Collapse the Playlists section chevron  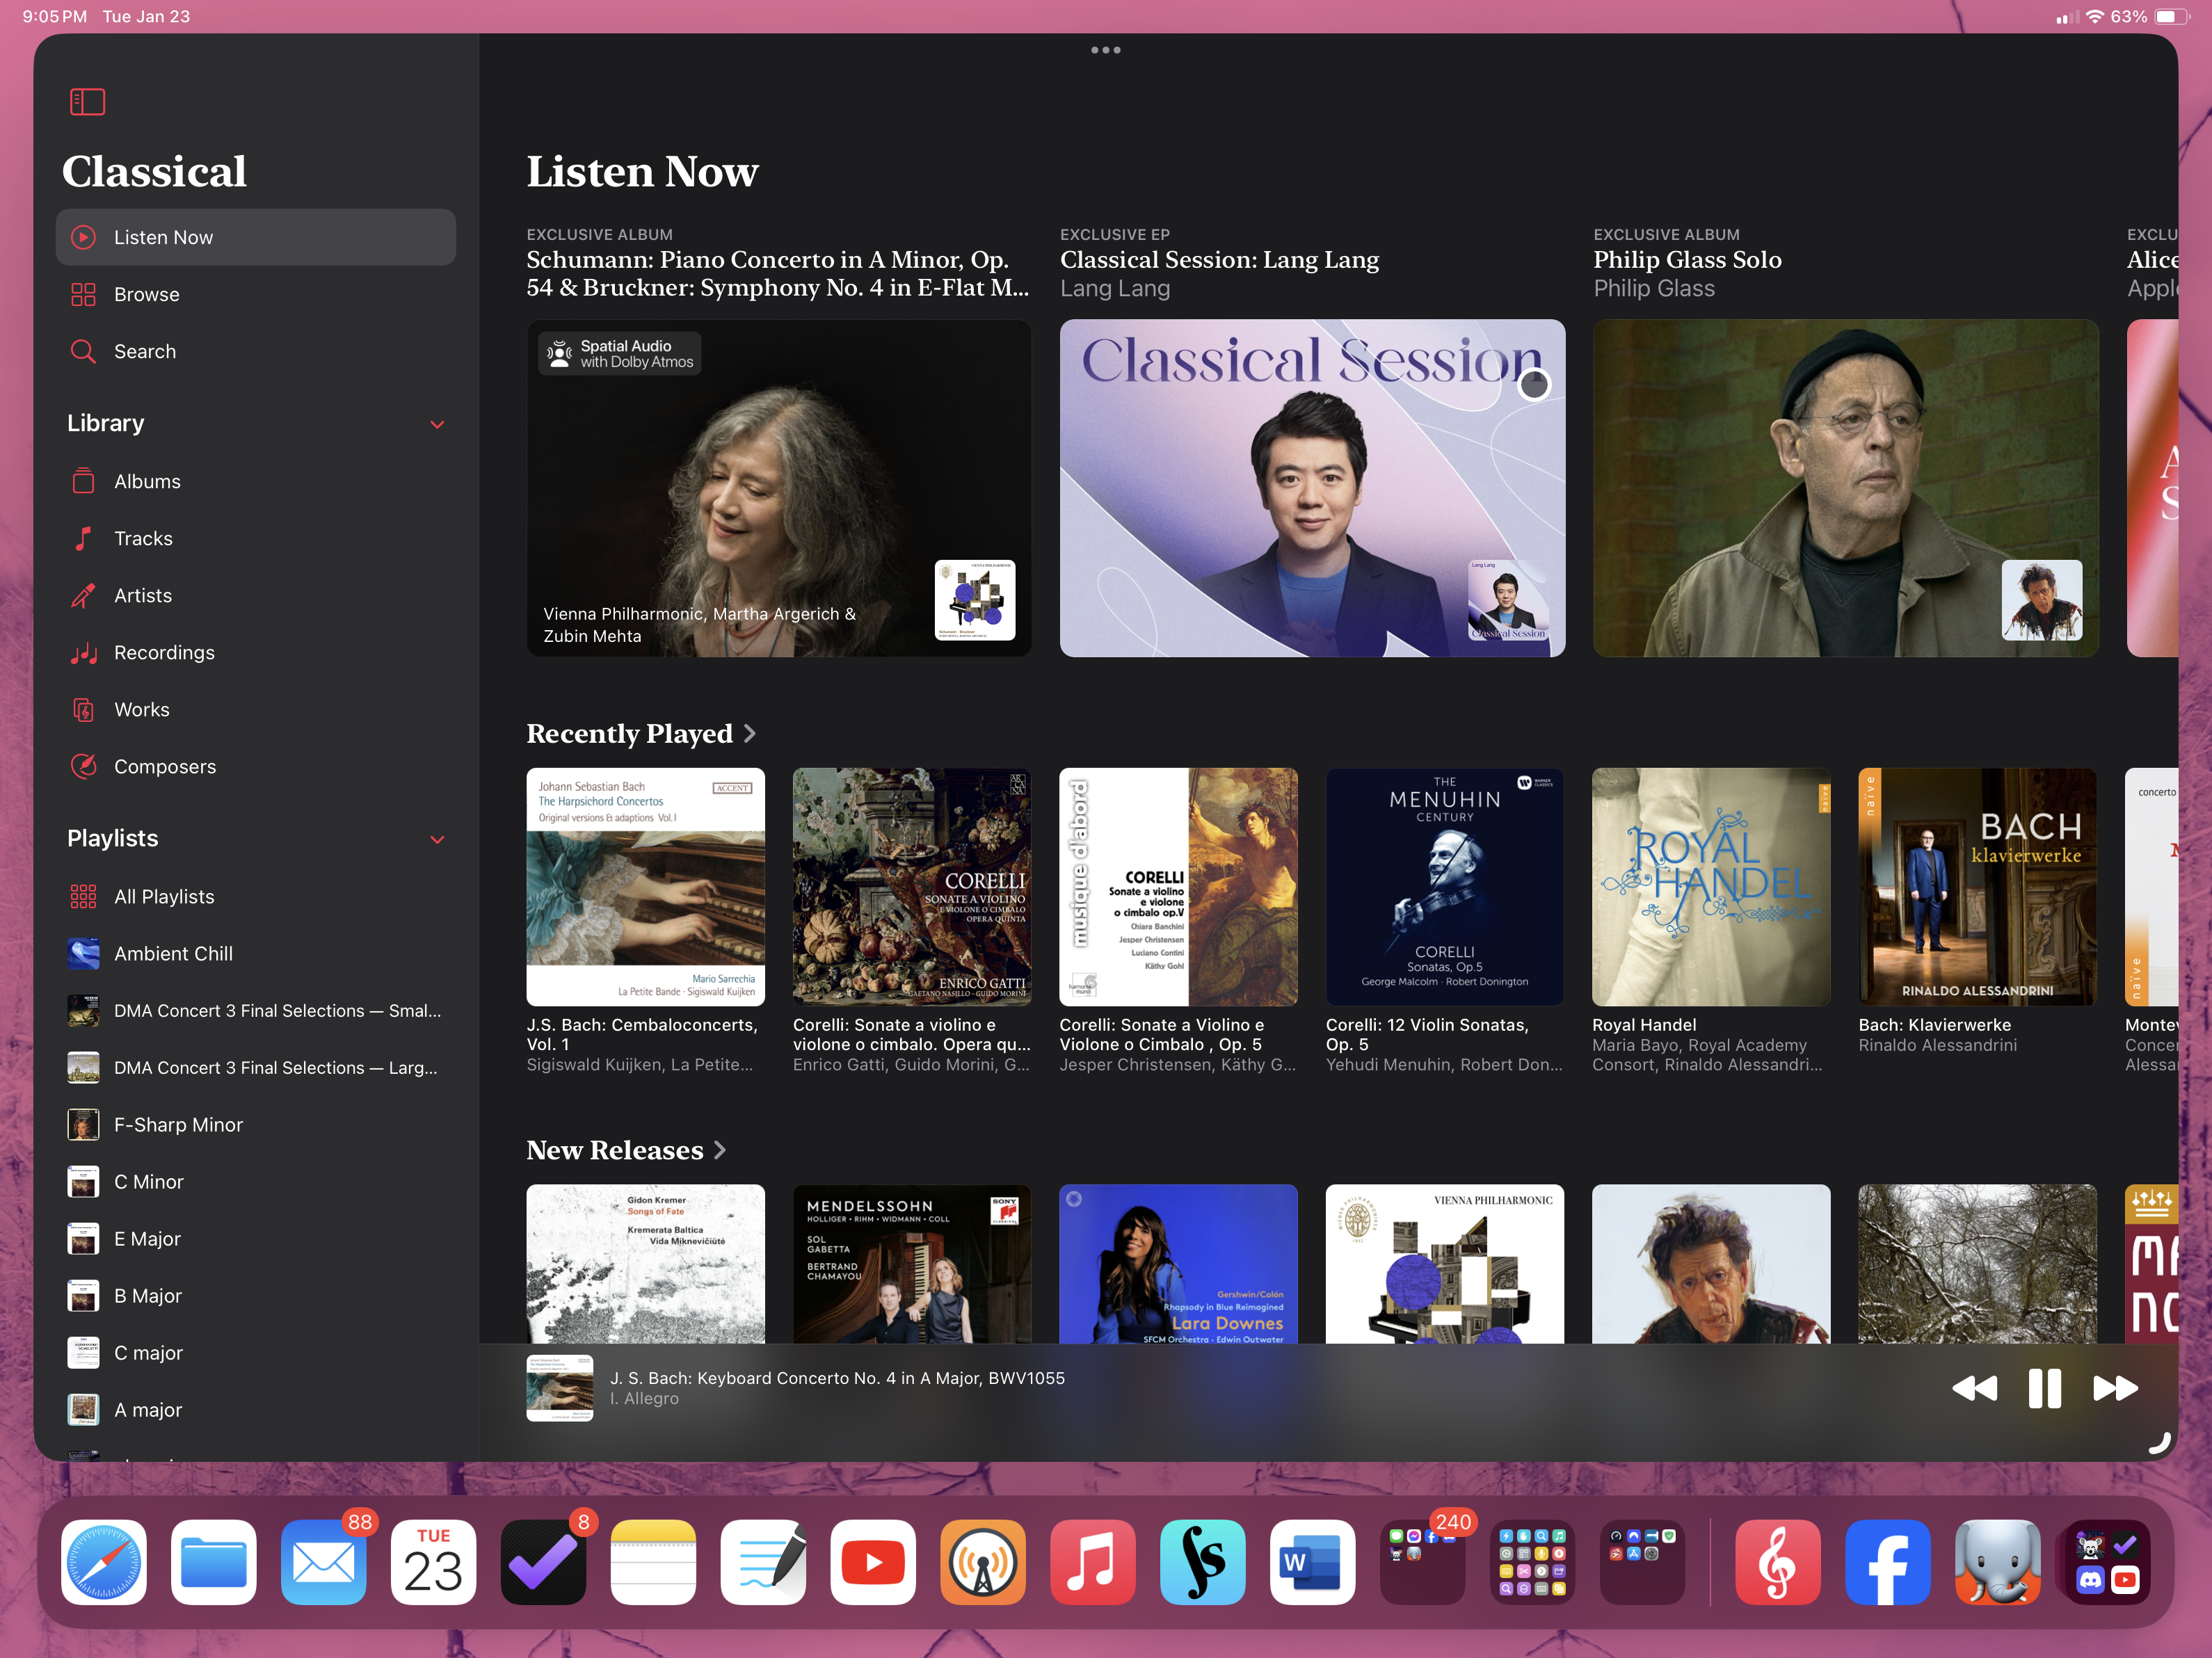tap(437, 839)
